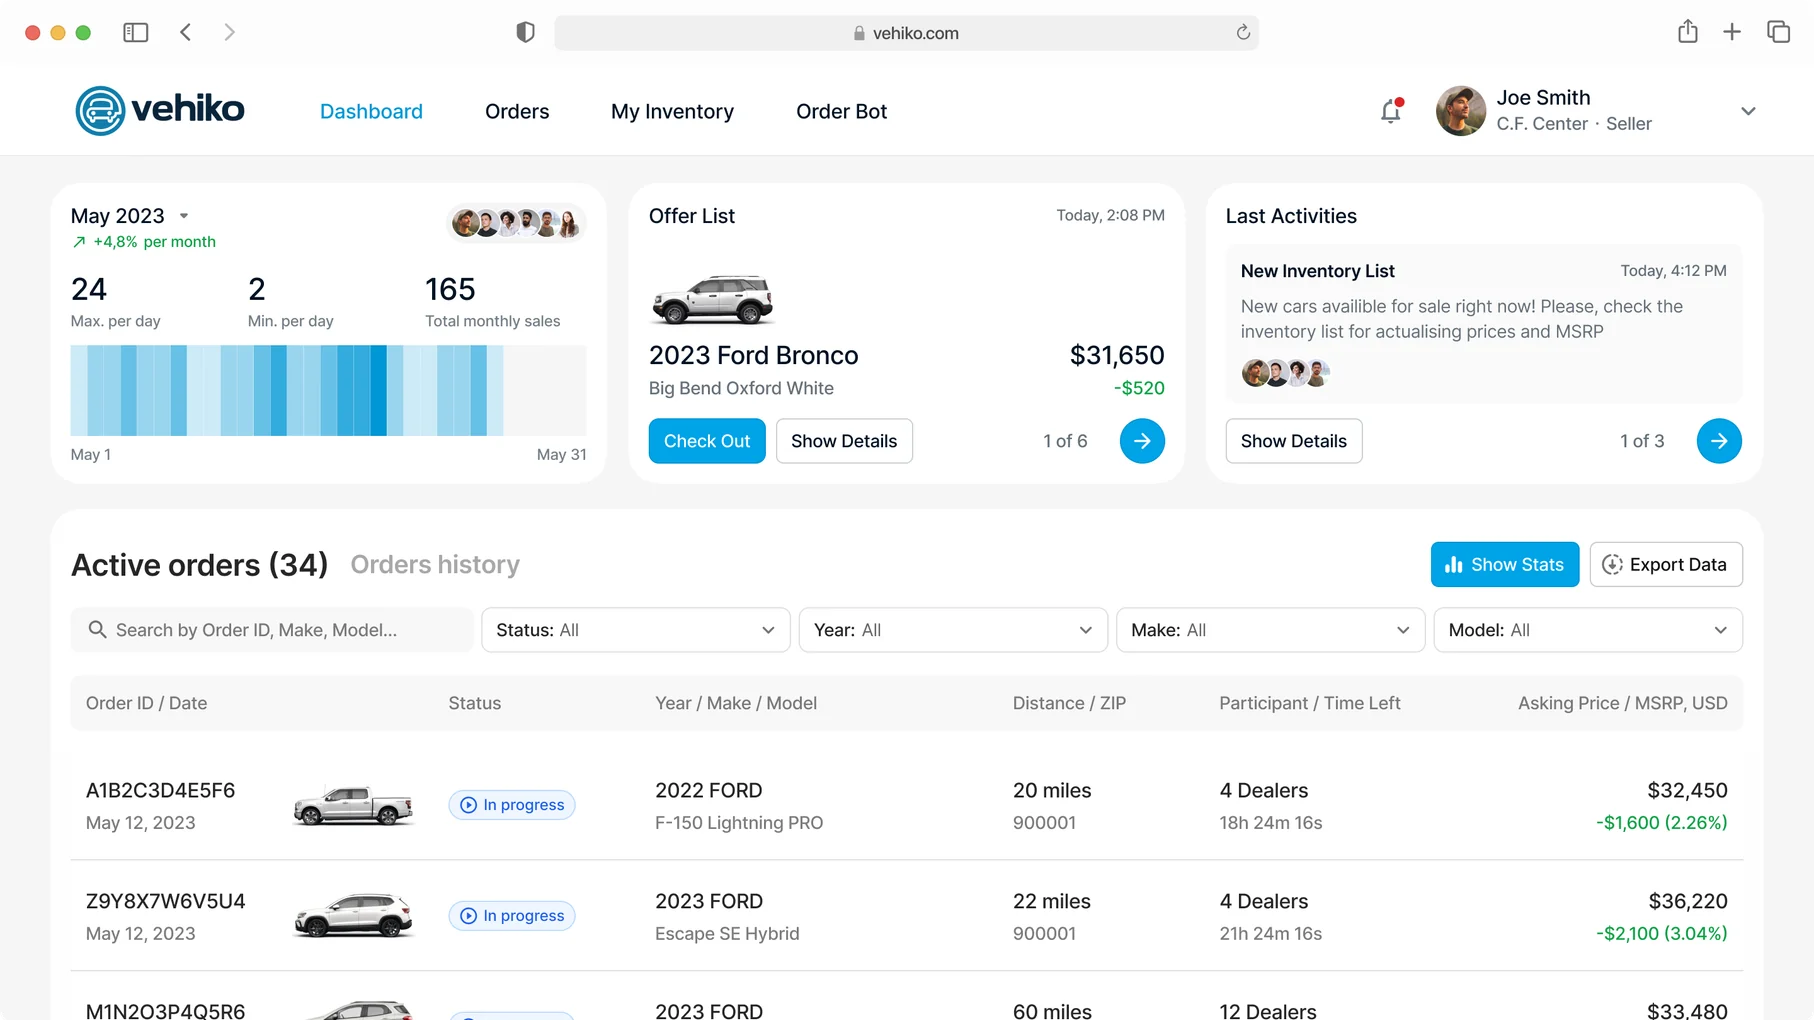Reload the vehiko.com page
Viewport: 1814px width, 1020px height.
tap(1243, 33)
